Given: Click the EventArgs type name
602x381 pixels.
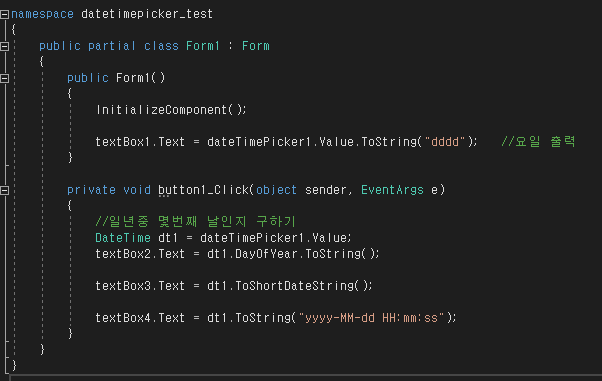Looking at the screenshot, I should click(x=392, y=190).
